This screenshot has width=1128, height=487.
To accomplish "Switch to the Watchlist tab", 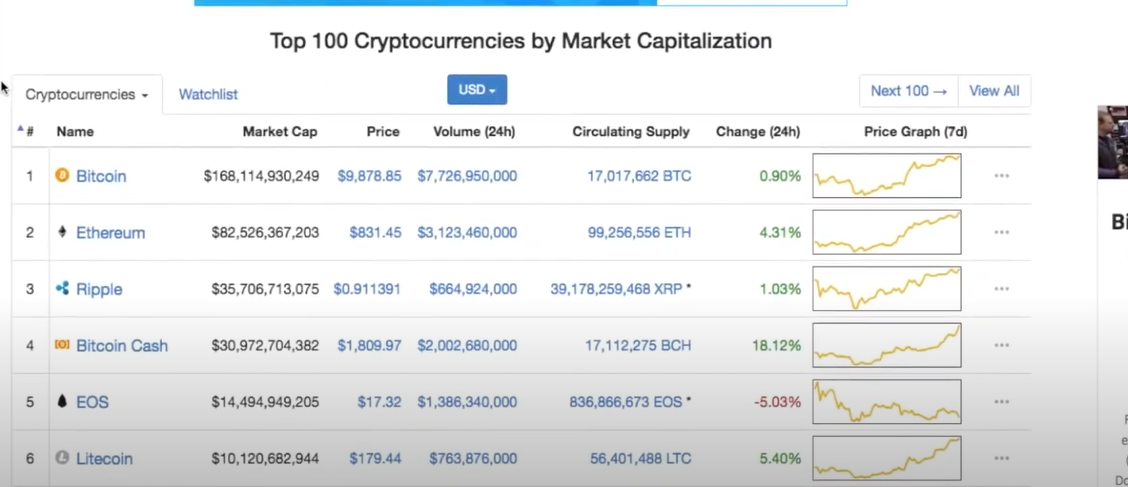I will (x=208, y=94).
